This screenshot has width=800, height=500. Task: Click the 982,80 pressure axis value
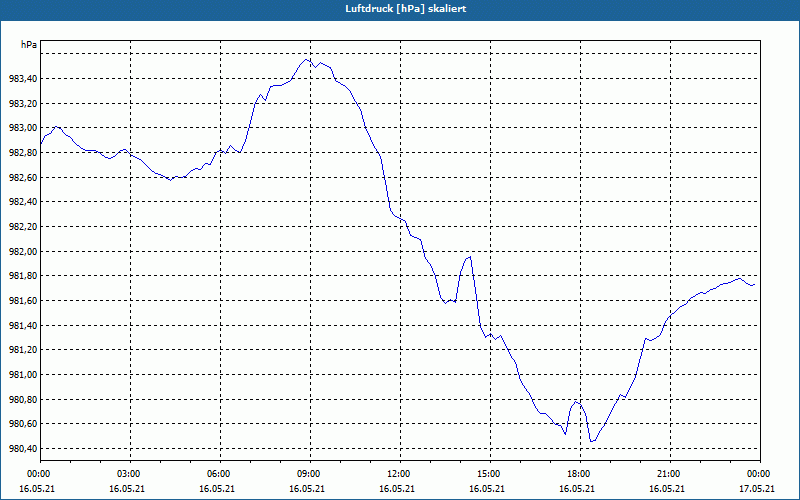(x=22, y=153)
